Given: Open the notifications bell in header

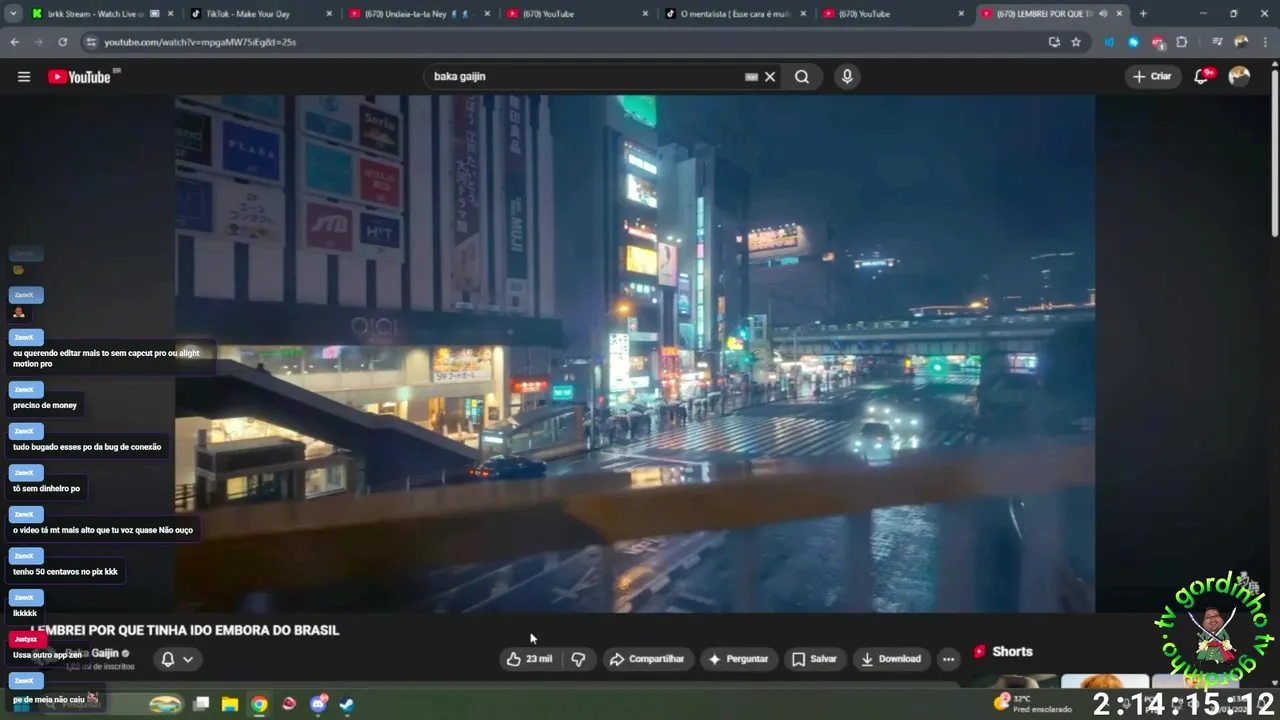Looking at the screenshot, I should [1203, 77].
